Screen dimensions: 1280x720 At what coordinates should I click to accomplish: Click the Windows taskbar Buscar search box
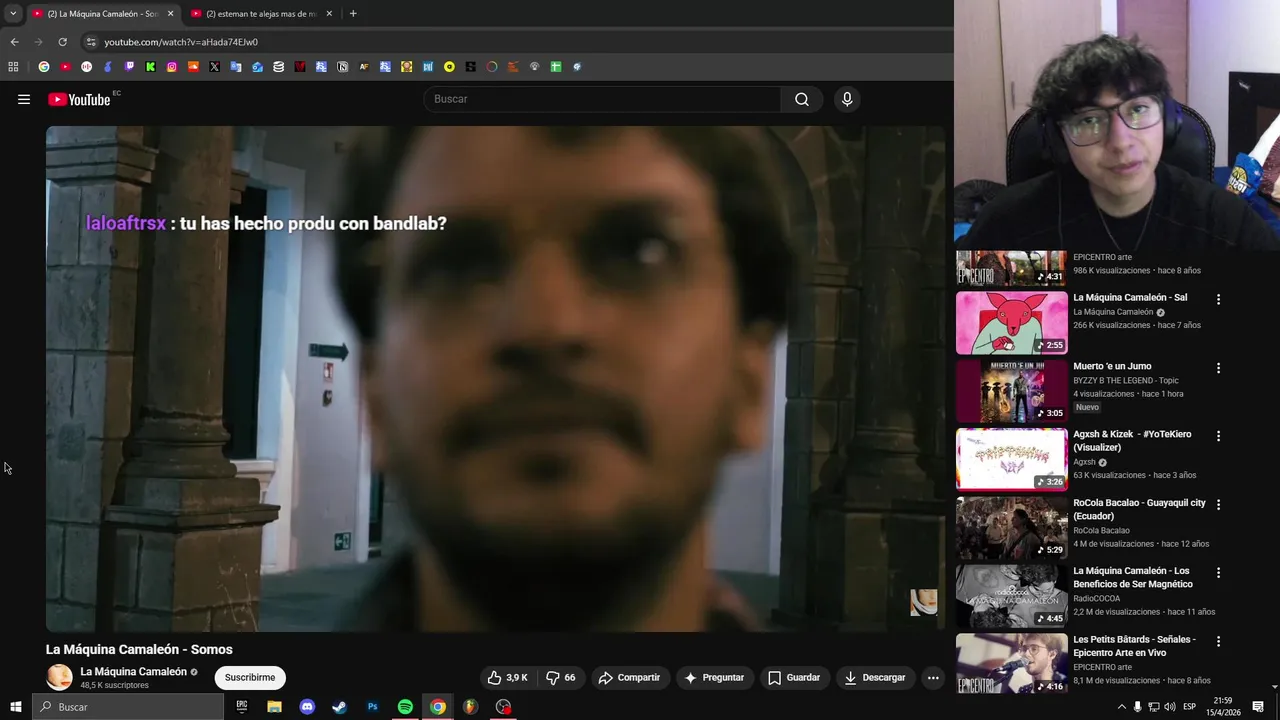tap(128, 707)
